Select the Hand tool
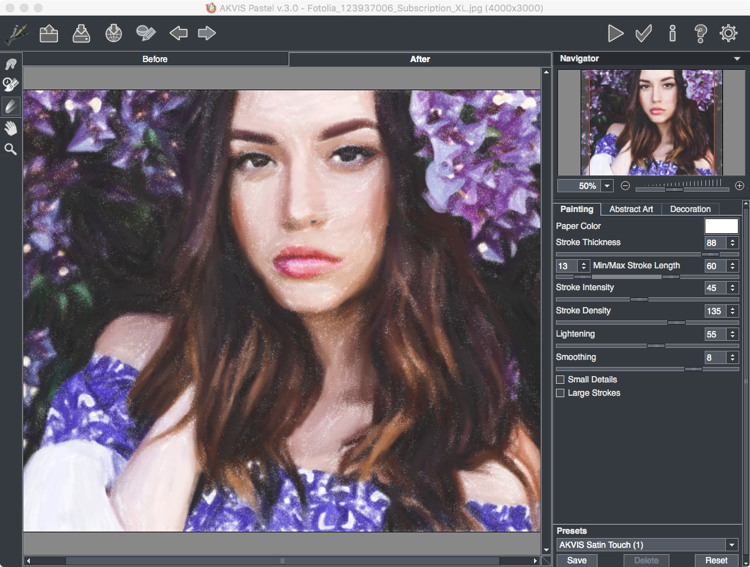The image size is (750, 567). click(11, 127)
